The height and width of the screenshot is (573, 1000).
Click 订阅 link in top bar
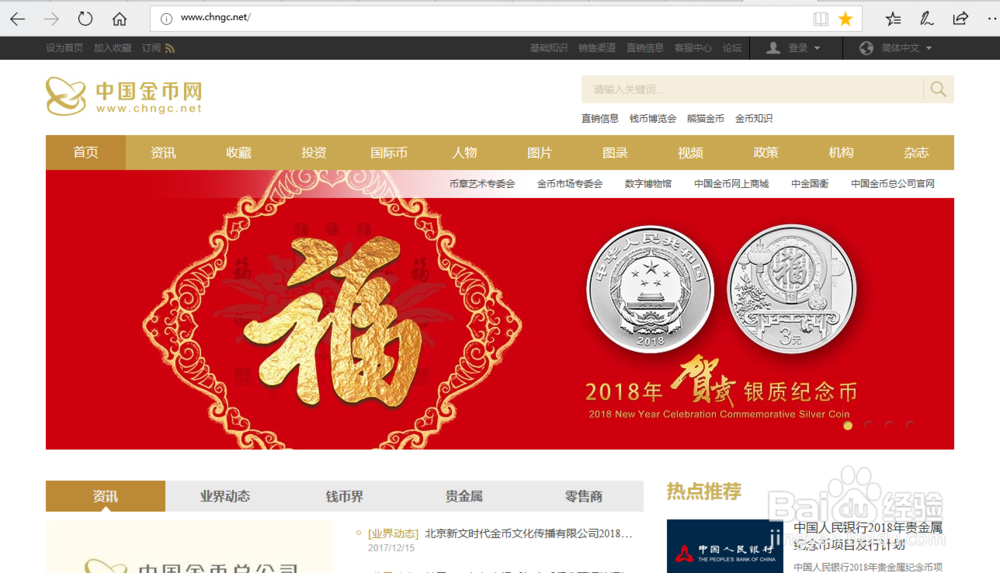click(151, 48)
